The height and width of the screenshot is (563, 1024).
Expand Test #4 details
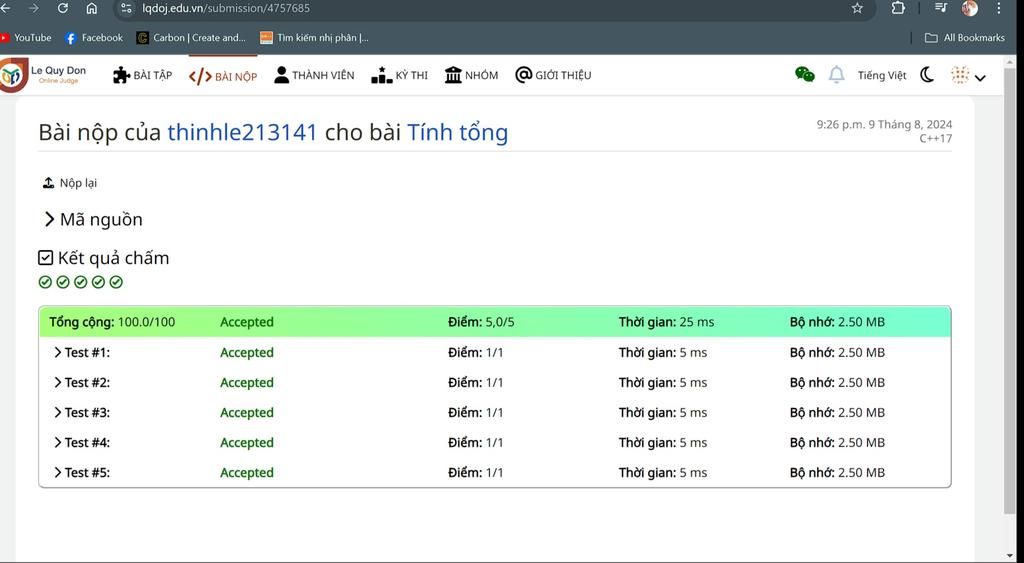coord(82,443)
